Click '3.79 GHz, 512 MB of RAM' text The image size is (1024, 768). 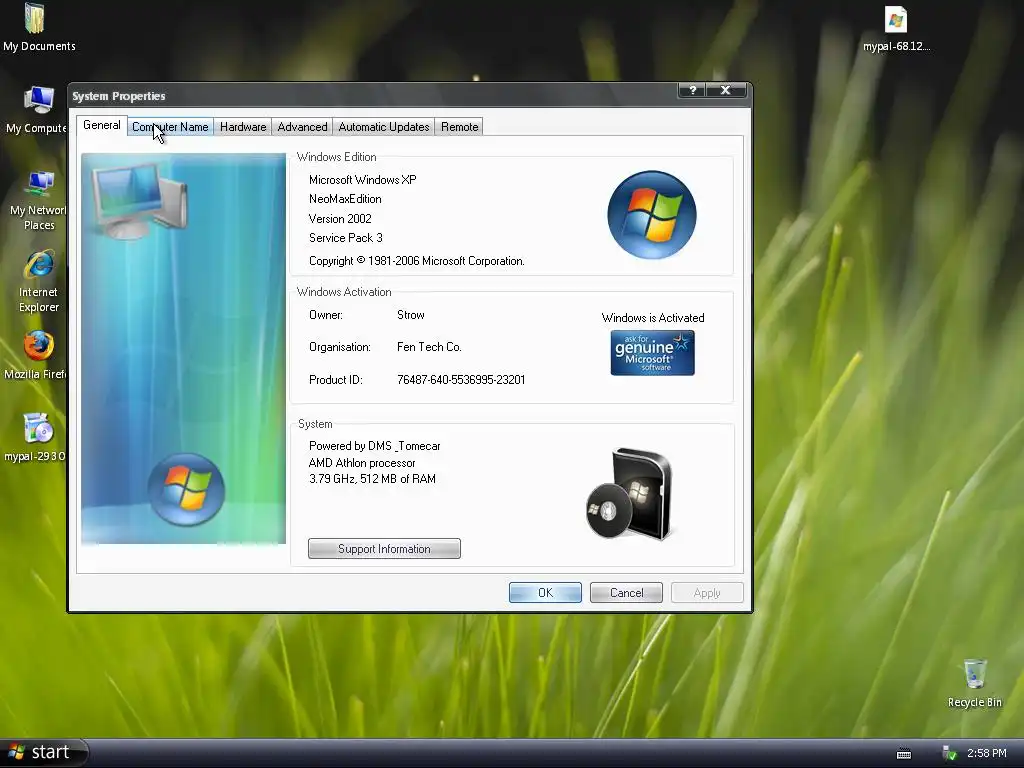372,479
